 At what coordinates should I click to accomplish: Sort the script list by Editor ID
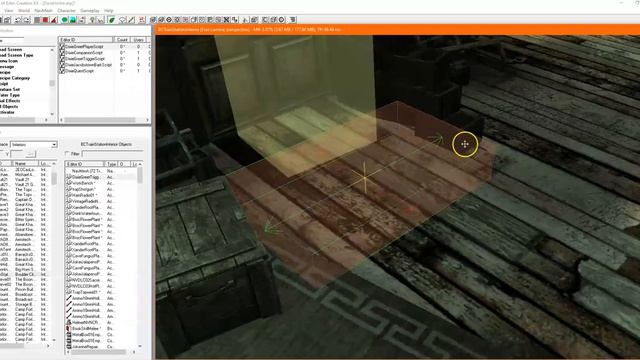[86, 40]
